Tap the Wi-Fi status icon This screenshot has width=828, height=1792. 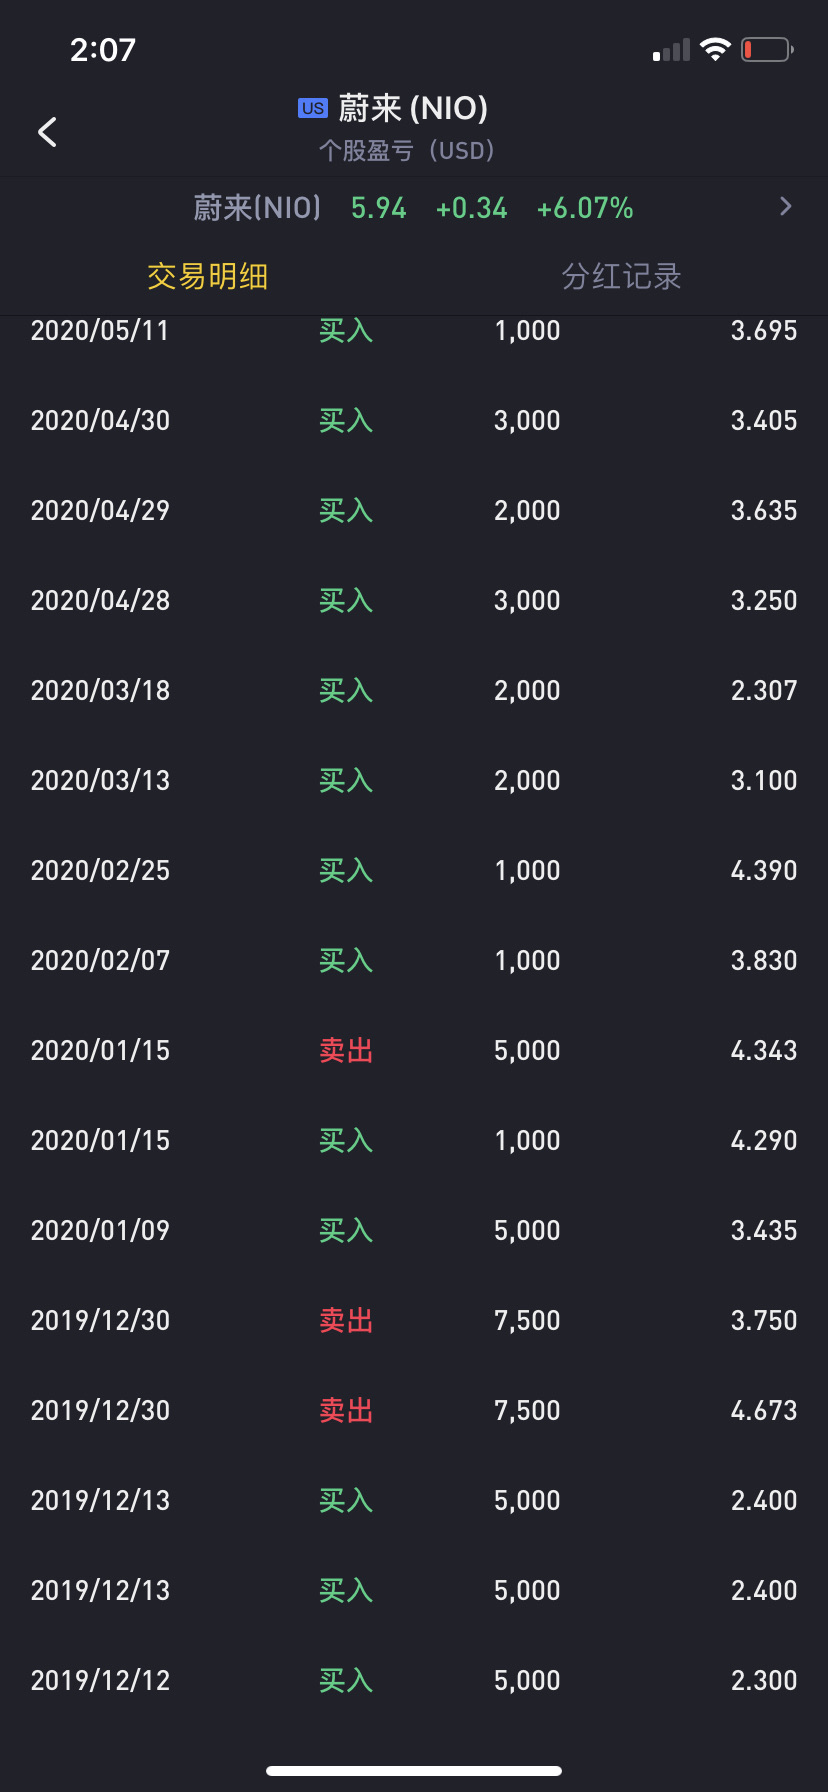(x=715, y=49)
